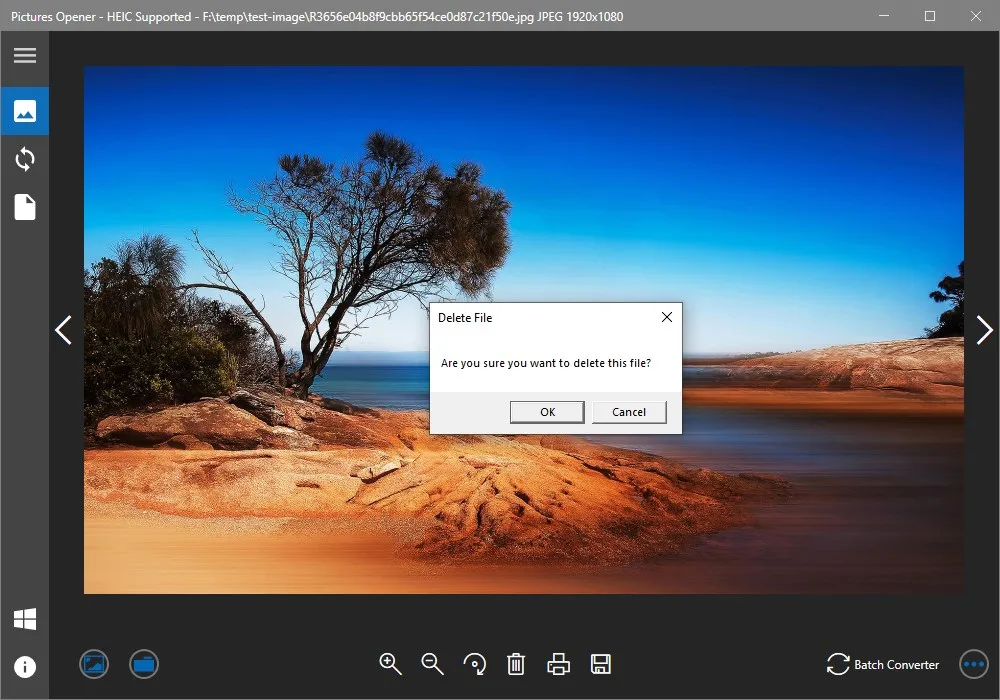Minimize the Pictures Opener window
The image size is (1000, 700).
[x=884, y=16]
